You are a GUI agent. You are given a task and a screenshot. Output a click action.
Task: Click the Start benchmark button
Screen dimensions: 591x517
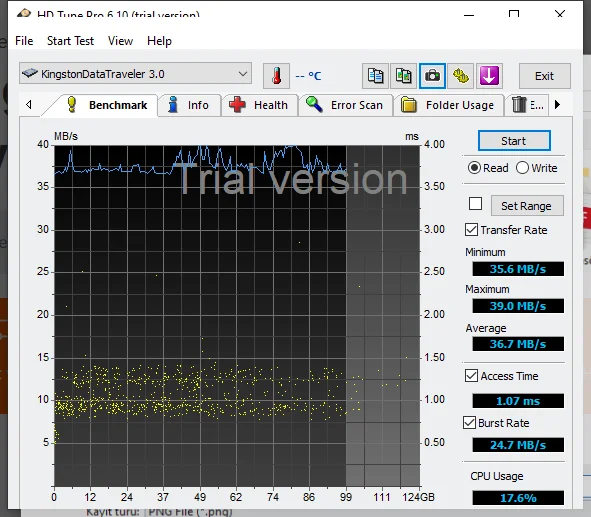(514, 141)
